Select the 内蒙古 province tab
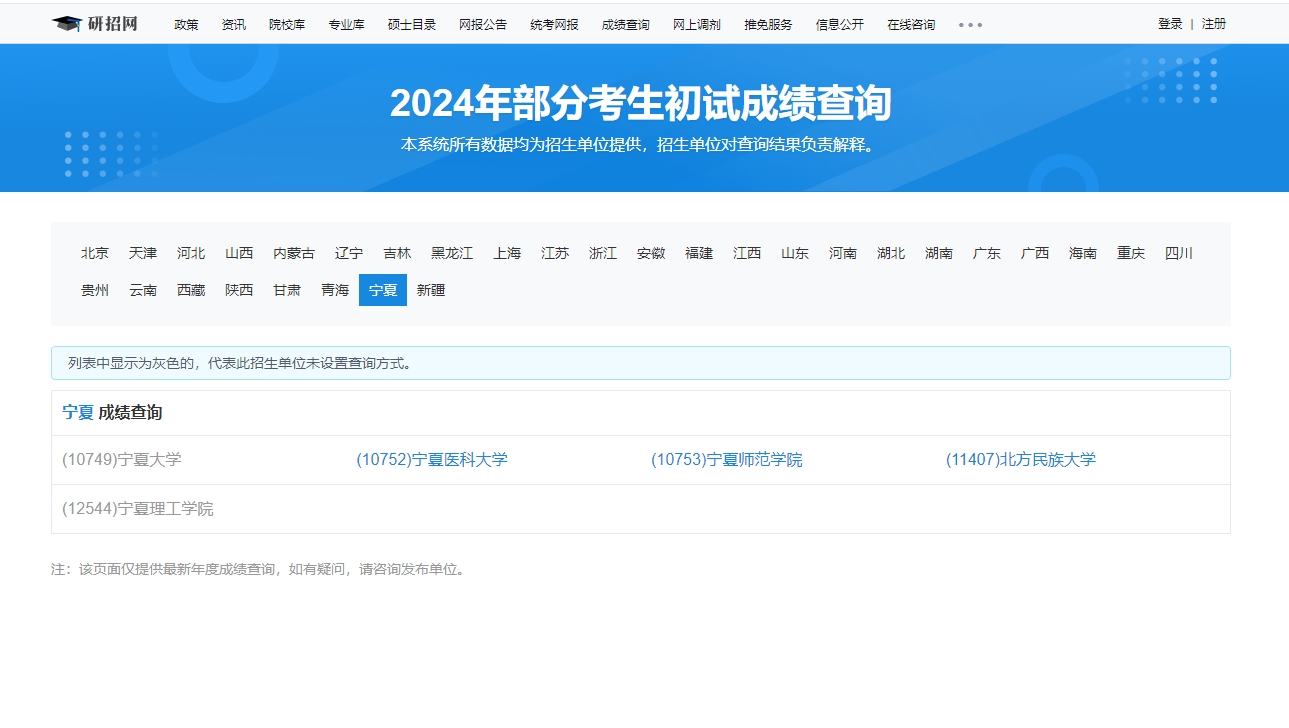The height and width of the screenshot is (728, 1289). (294, 253)
